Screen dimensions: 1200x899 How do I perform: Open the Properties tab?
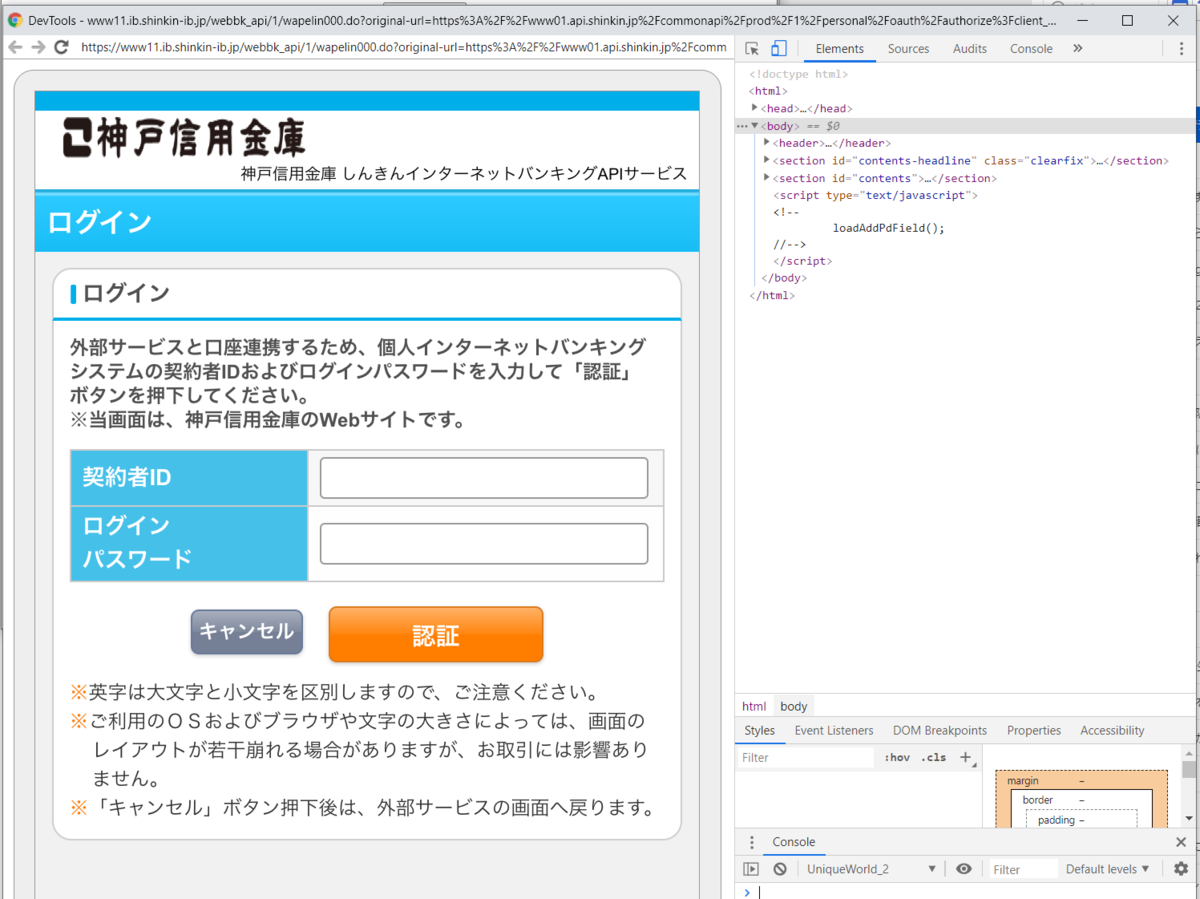pos(1034,730)
